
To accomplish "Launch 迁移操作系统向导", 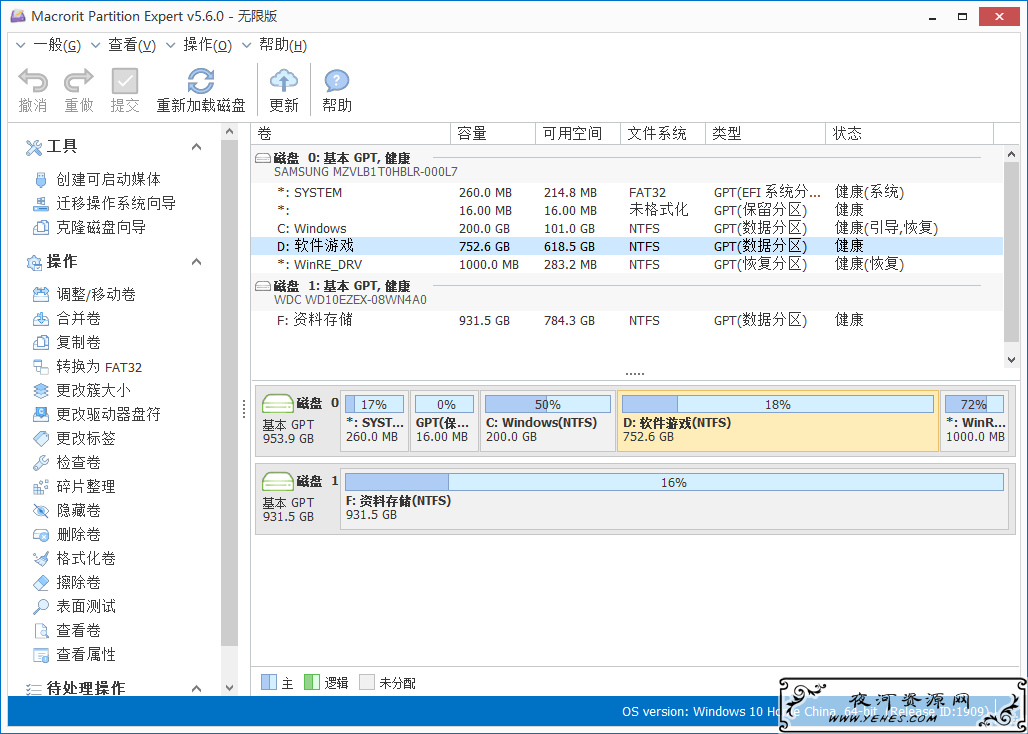I will click(x=104, y=203).
